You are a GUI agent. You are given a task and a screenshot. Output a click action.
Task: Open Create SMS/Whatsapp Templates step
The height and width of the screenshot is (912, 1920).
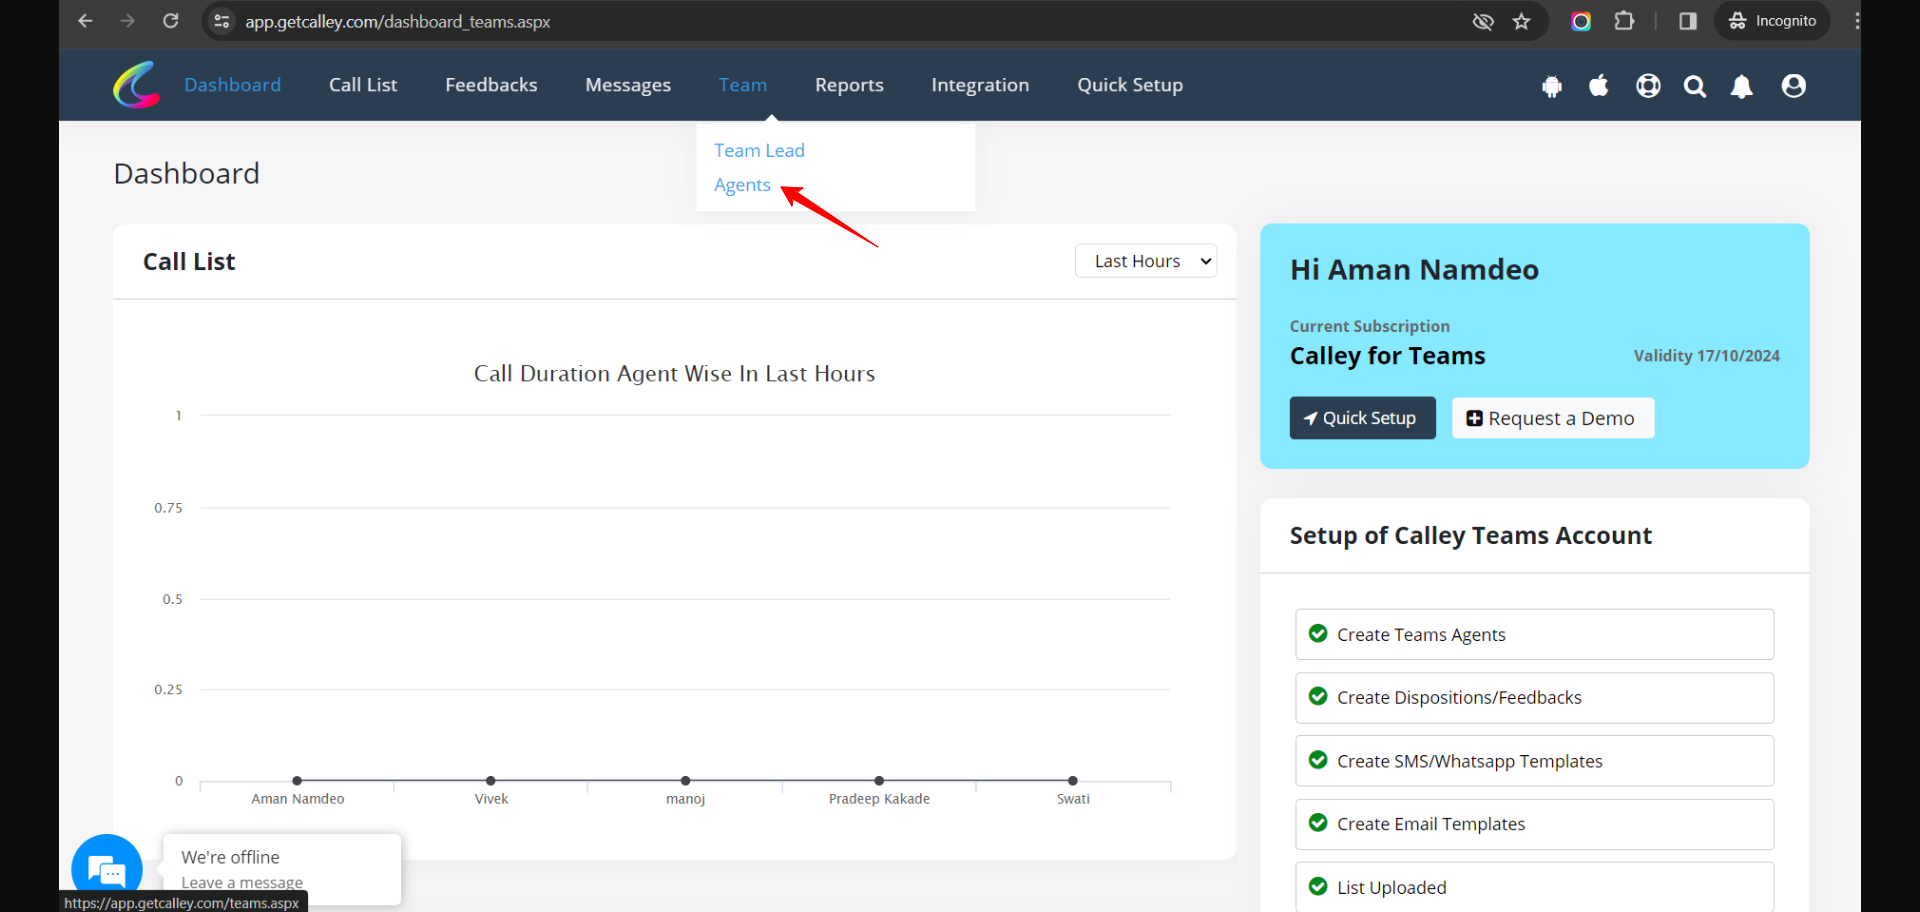point(1534,761)
